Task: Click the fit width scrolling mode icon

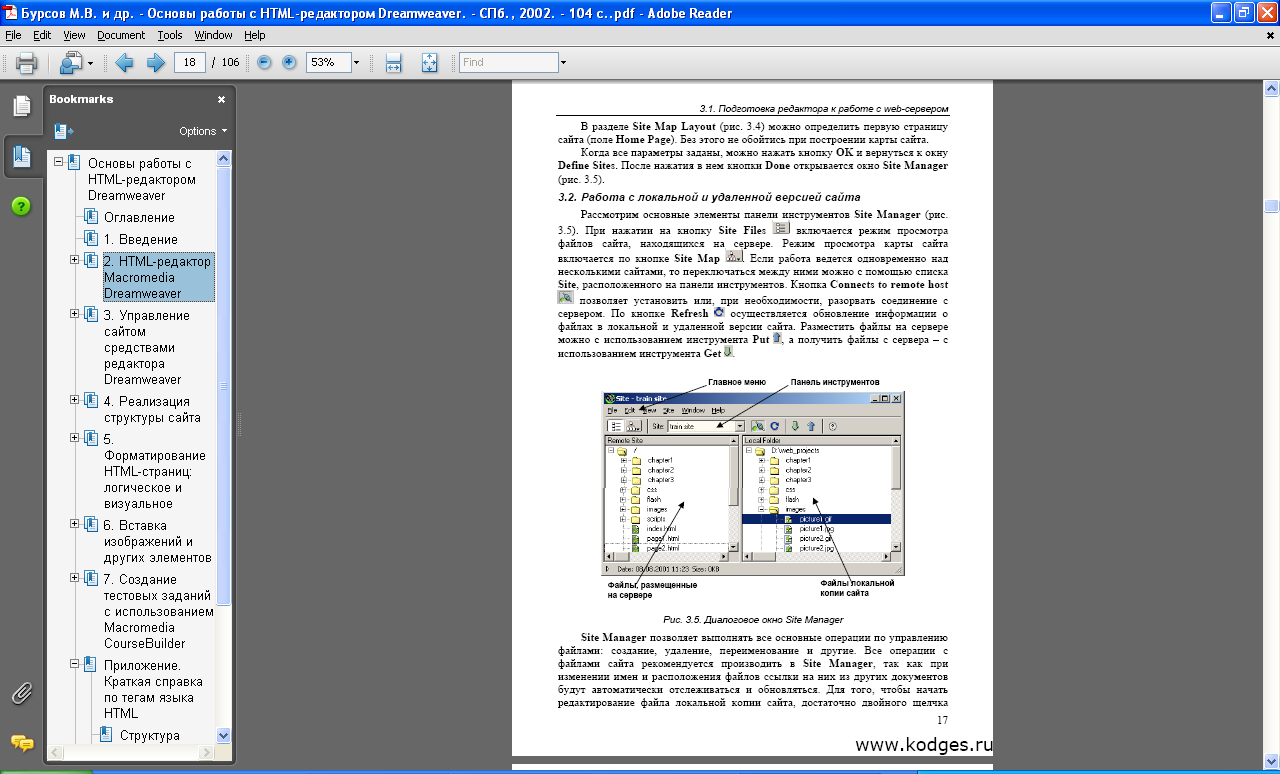Action: click(393, 63)
